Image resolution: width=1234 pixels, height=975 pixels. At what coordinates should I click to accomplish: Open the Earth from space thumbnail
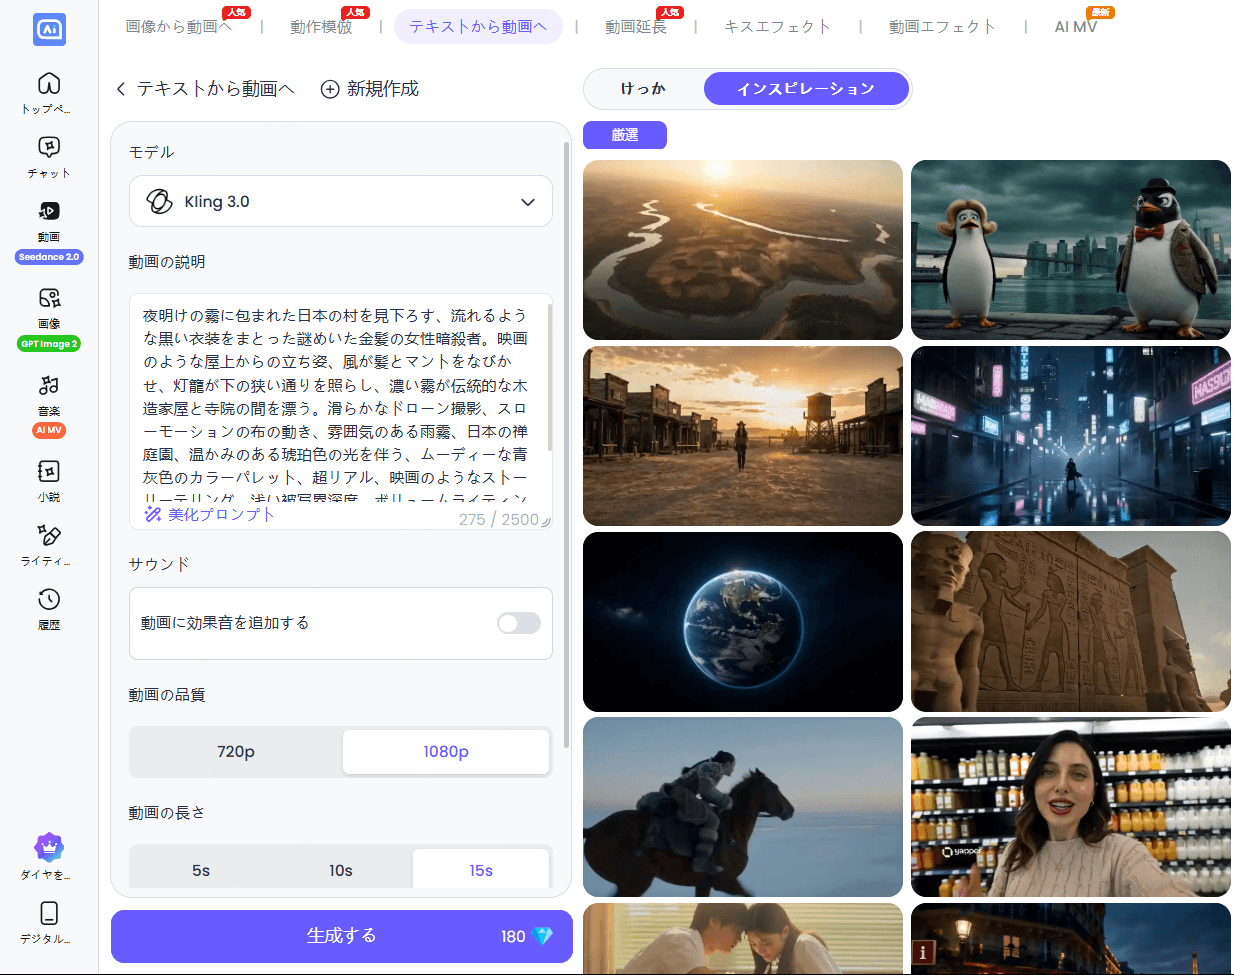coord(743,622)
